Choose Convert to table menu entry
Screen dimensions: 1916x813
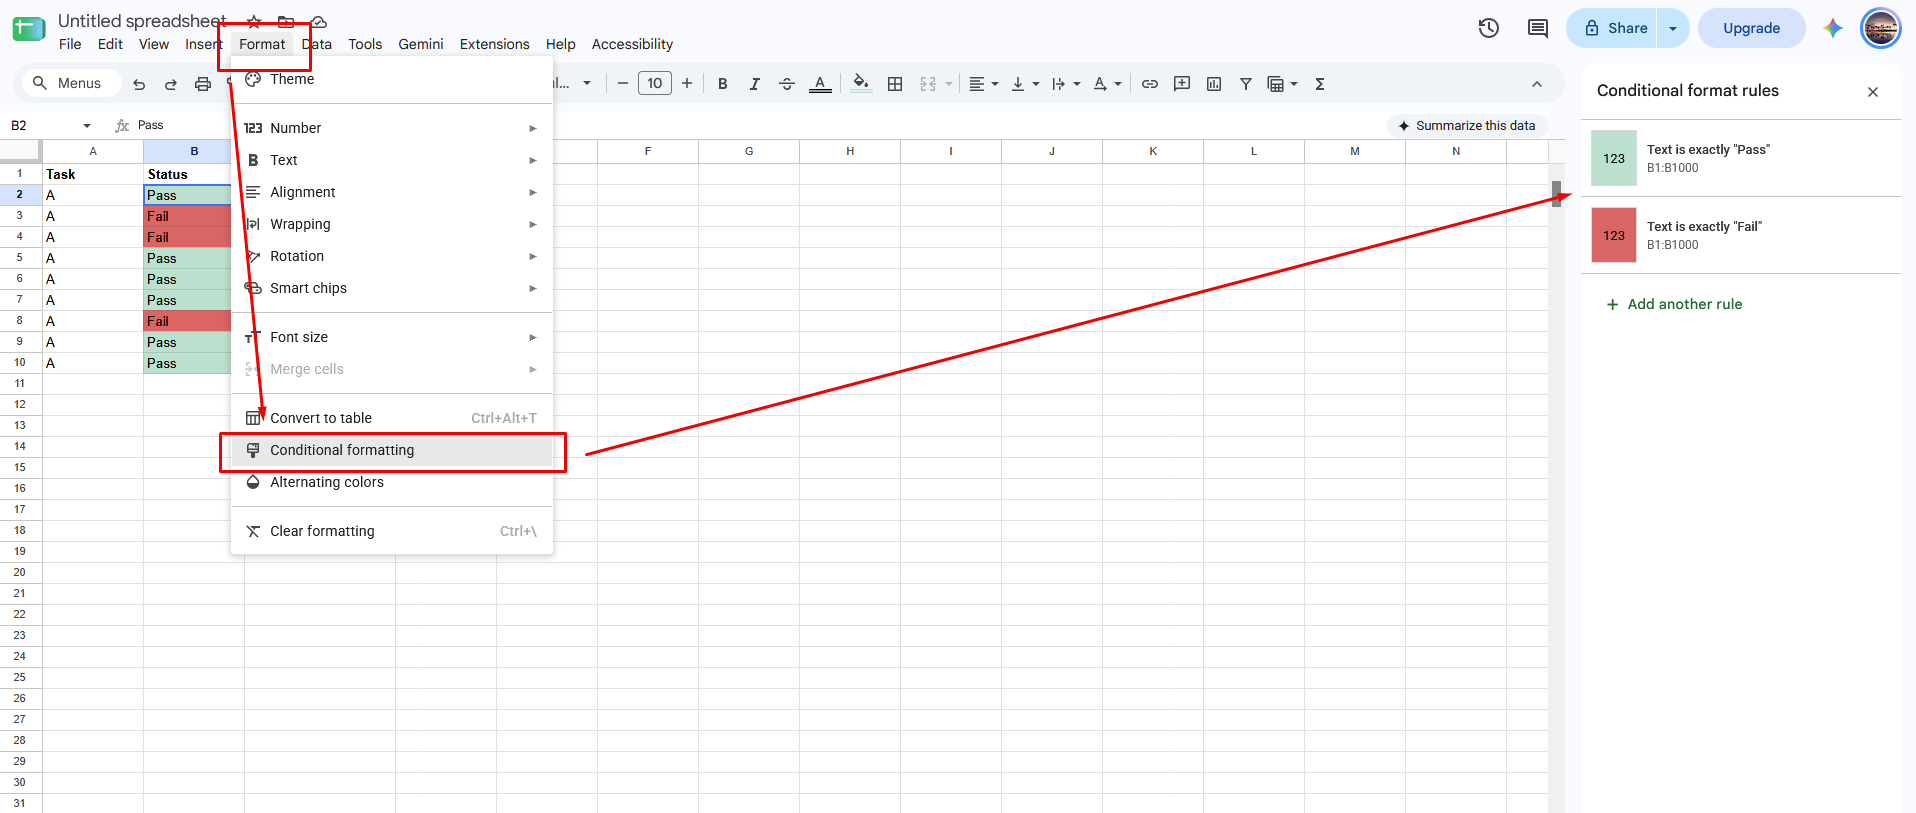[392, 418]
